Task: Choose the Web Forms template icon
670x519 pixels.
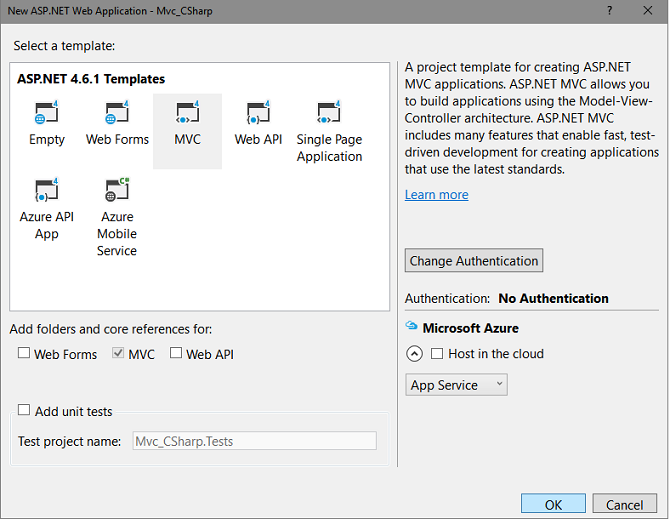Action: [117, 112]
